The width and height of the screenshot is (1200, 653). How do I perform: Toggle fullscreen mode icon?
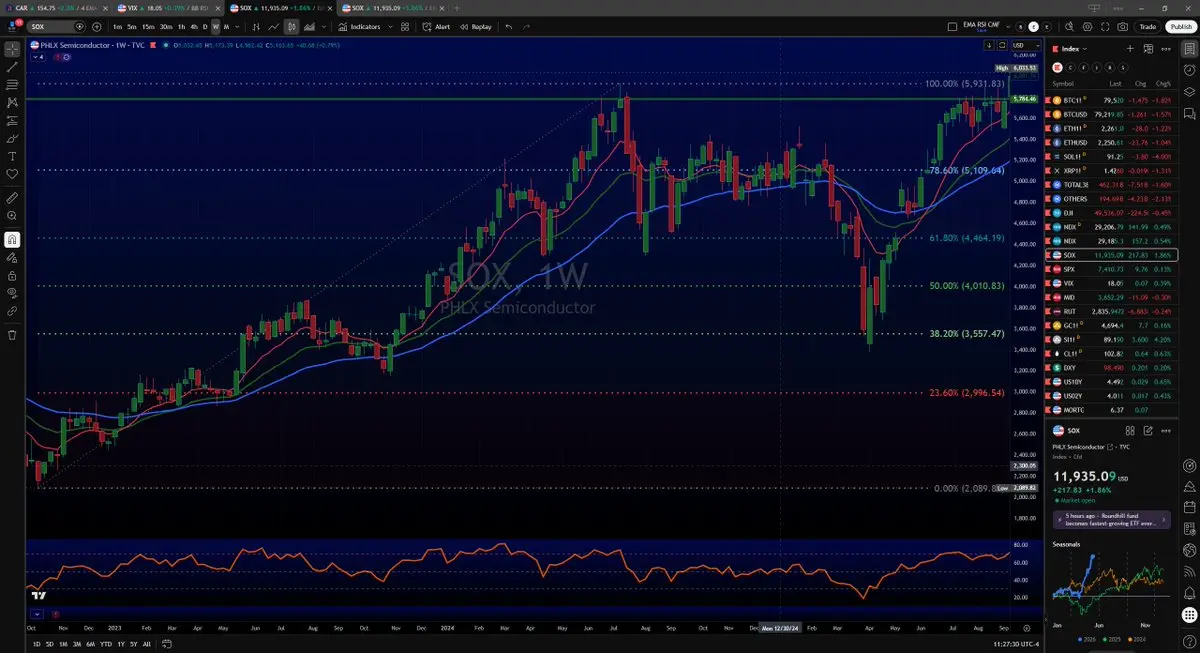pyautogui.click(x=1106, y=26)
